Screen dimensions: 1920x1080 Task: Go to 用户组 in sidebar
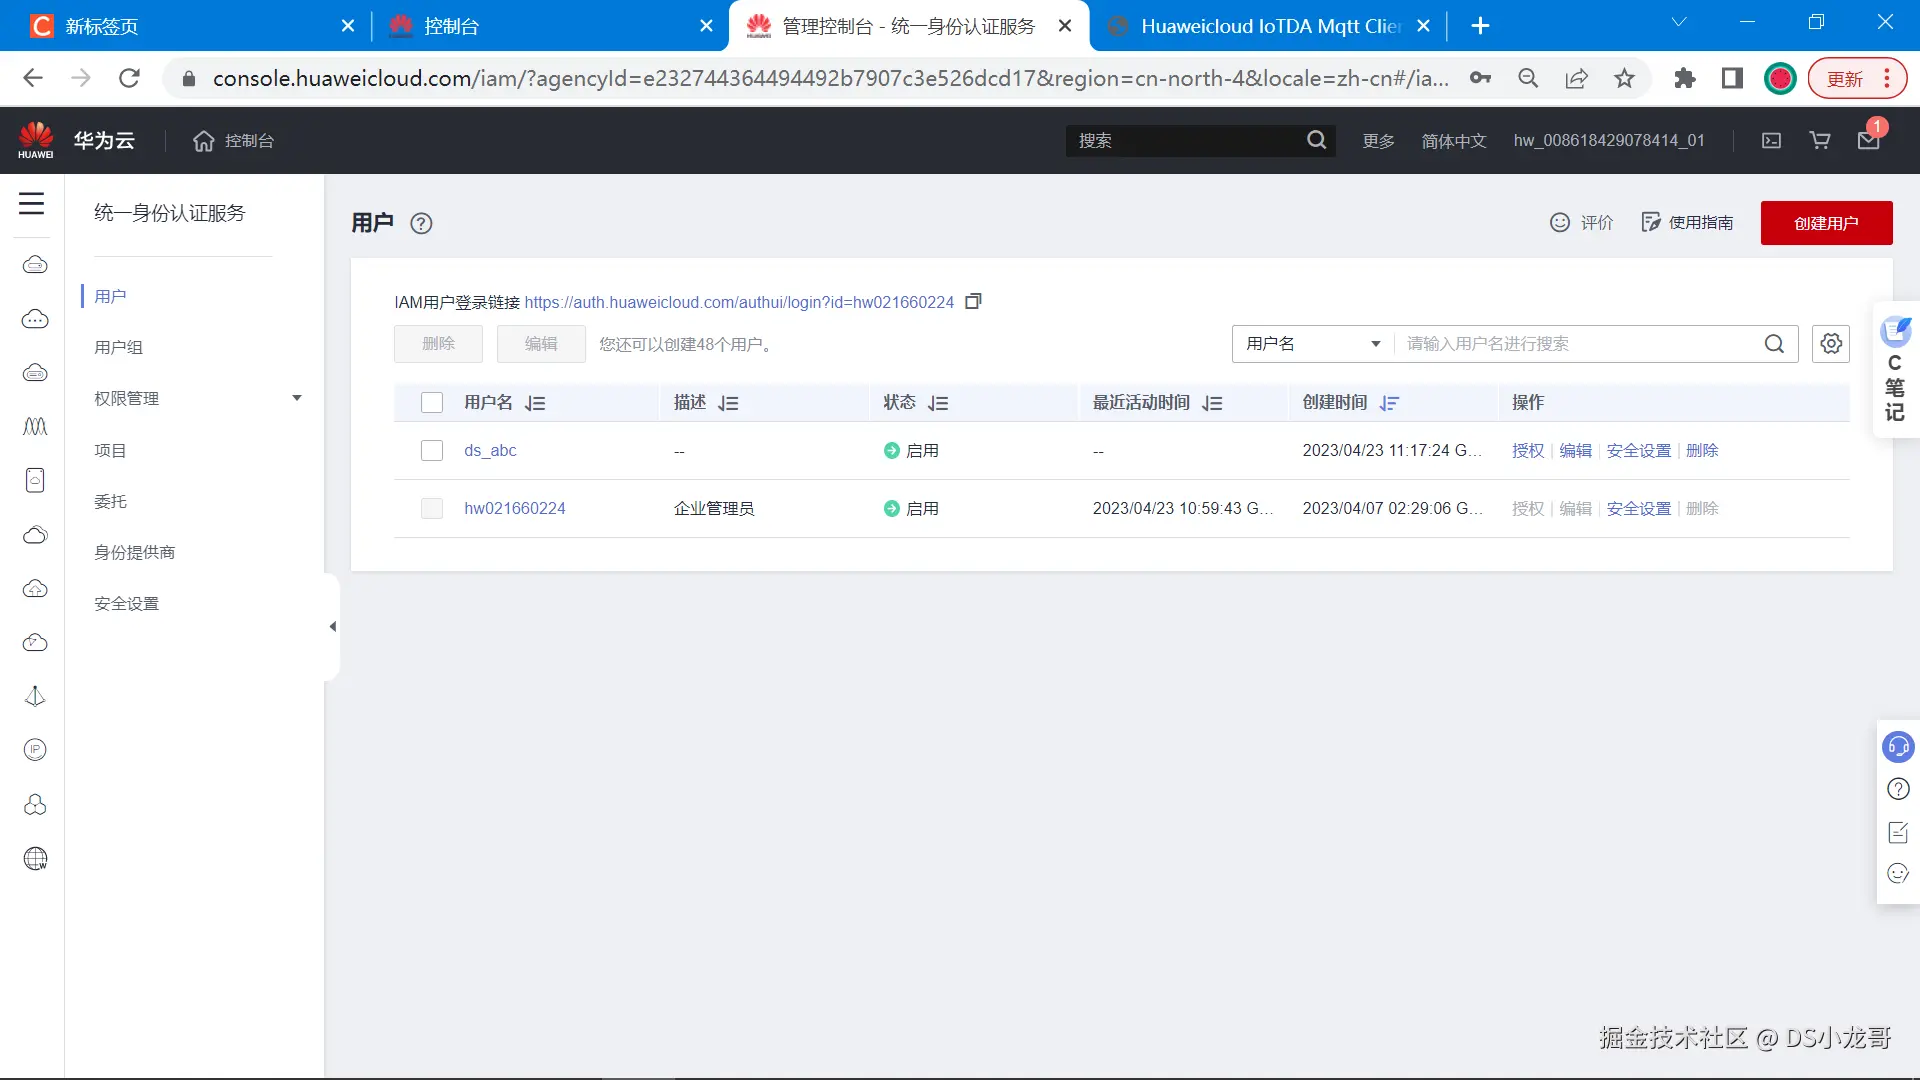[118, 347]
